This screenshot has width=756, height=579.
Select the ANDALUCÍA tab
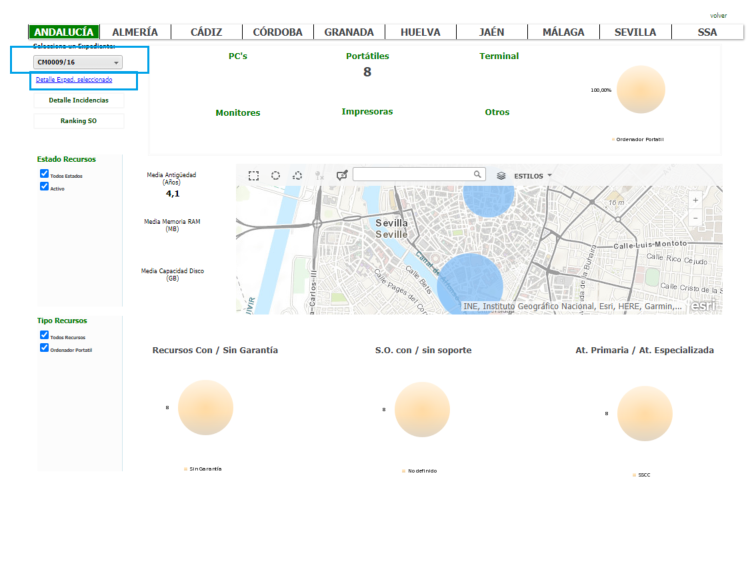pos(64,32)
